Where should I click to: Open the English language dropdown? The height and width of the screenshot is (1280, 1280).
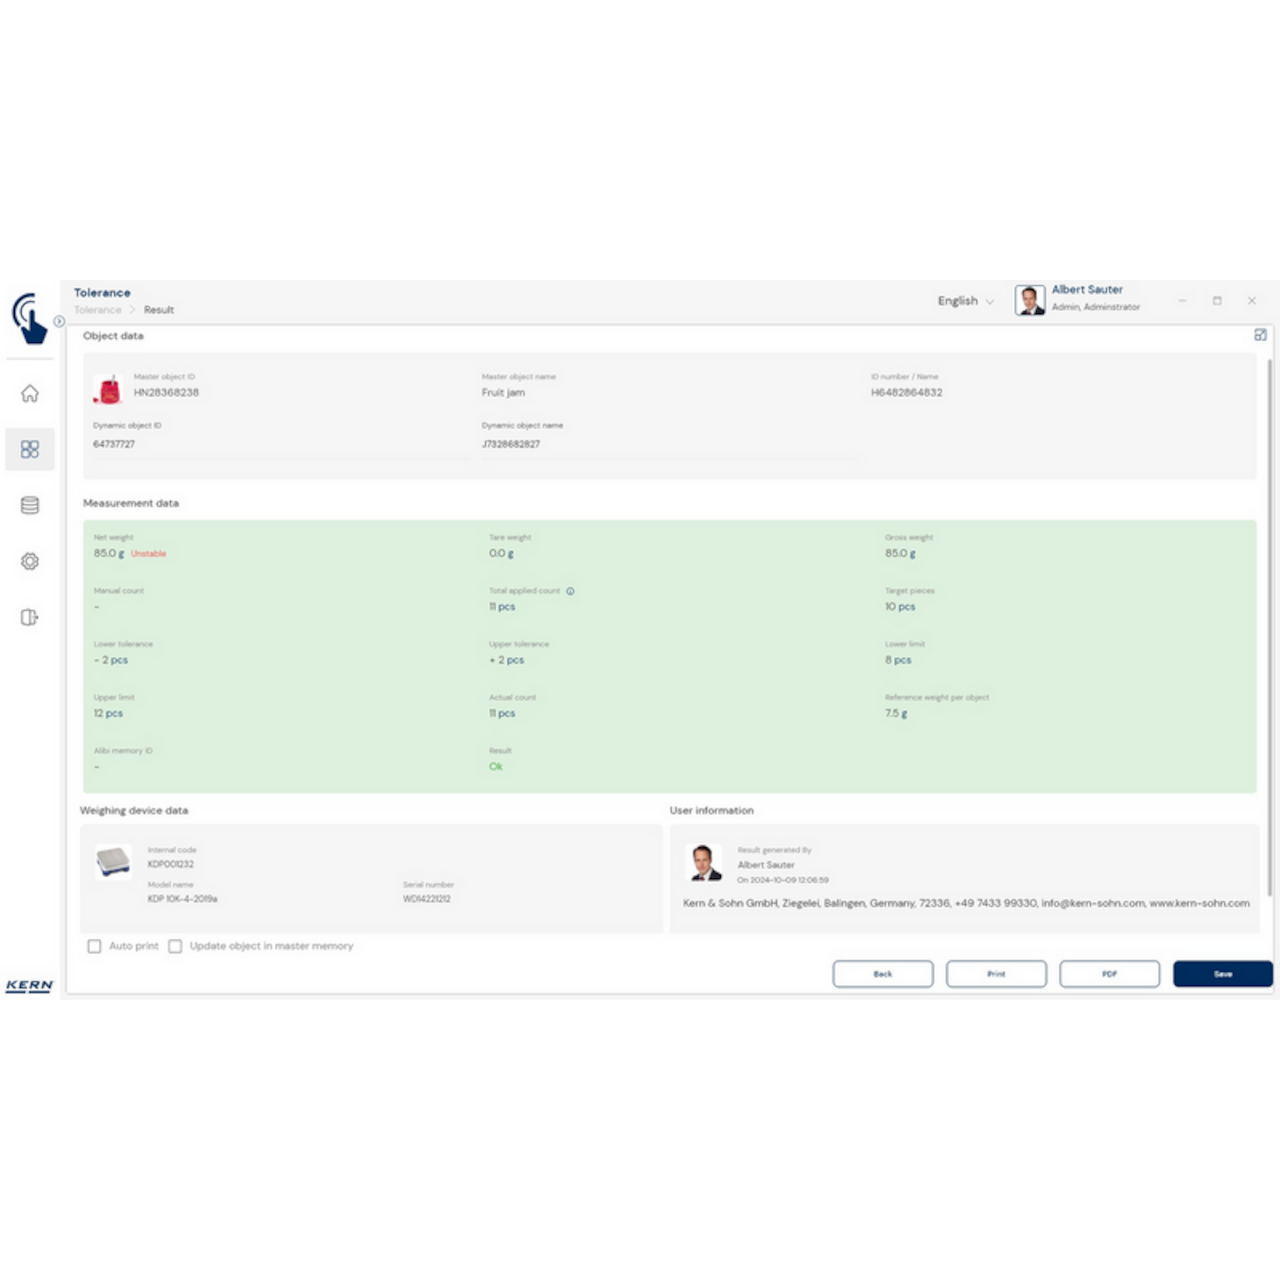pyautogui.click(x=965, y=301)
